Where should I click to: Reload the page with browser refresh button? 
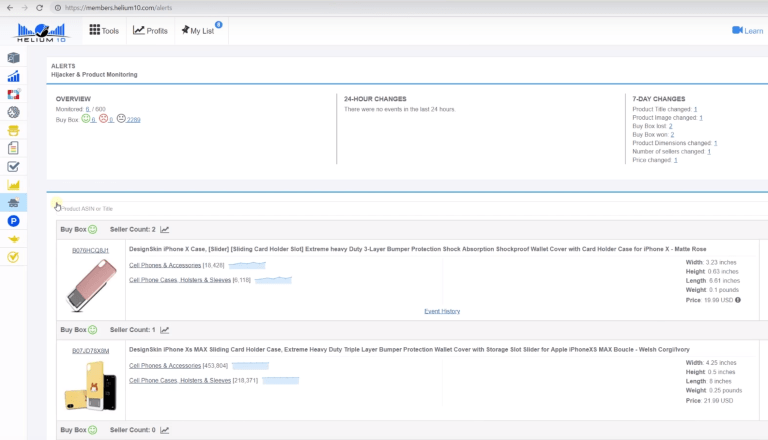coord(40,8)
